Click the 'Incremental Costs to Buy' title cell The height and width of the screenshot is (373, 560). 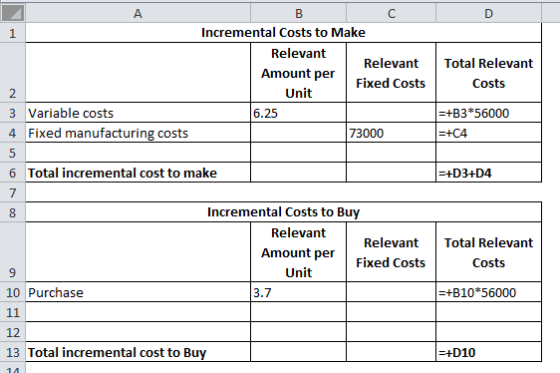click(x=284, y=213)
